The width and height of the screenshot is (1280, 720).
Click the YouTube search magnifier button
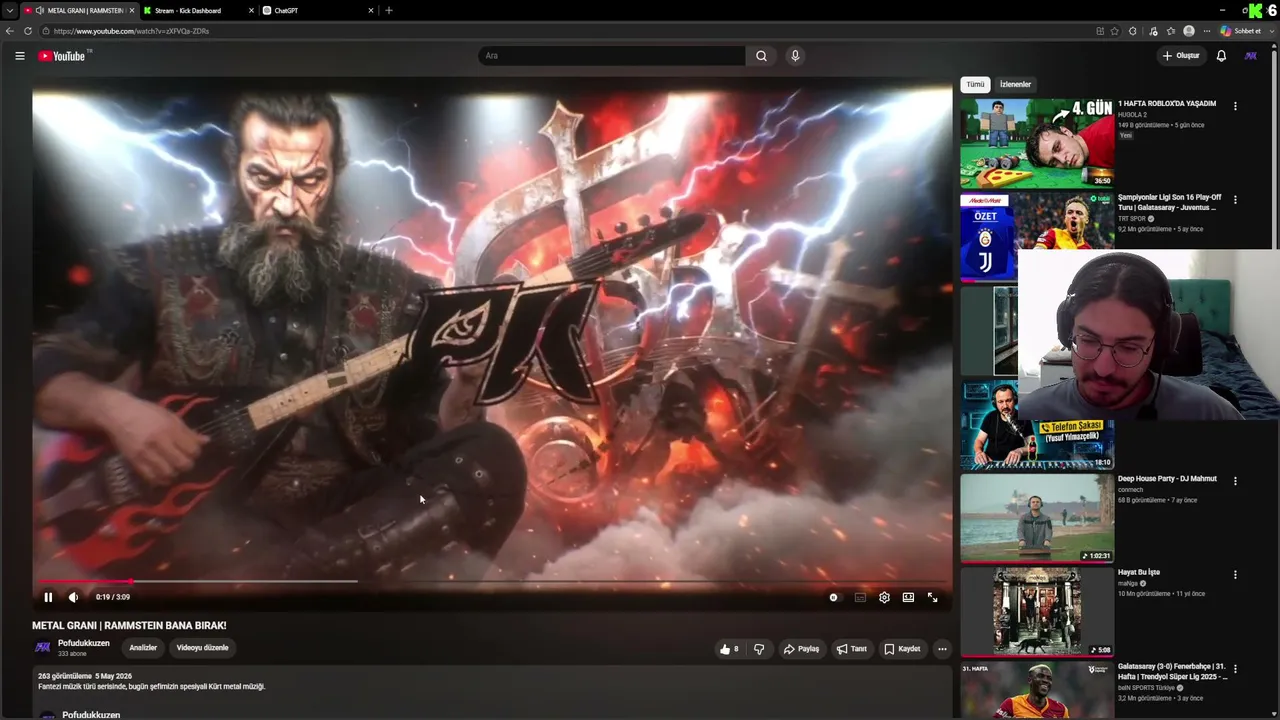pos(761,56)
